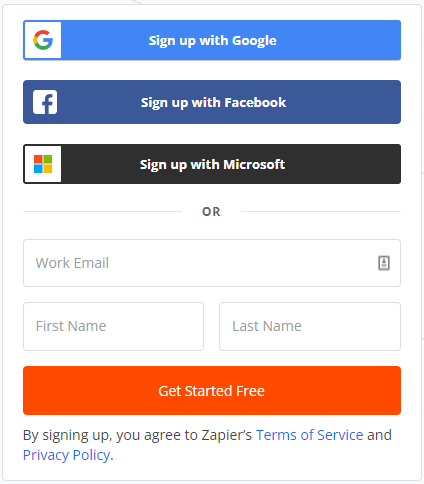Click the yellow square in Microsoft logo
424x484 pixels.
(x=48, y=169)
